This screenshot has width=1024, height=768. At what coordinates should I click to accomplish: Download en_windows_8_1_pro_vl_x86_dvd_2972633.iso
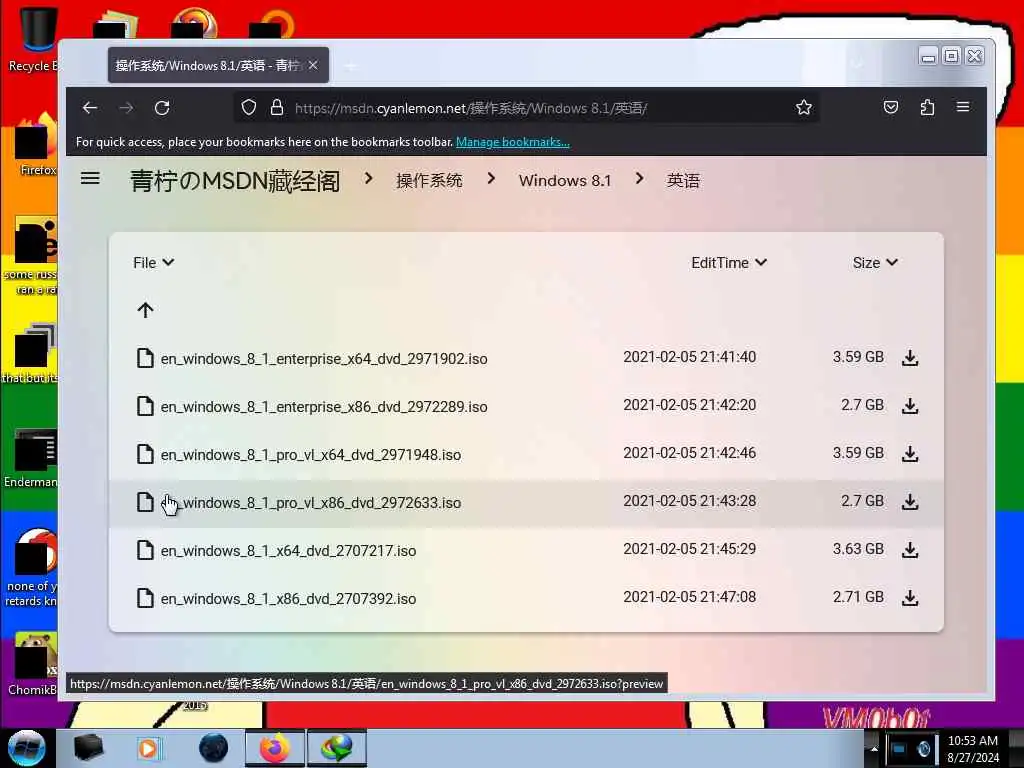coord(910,502)
